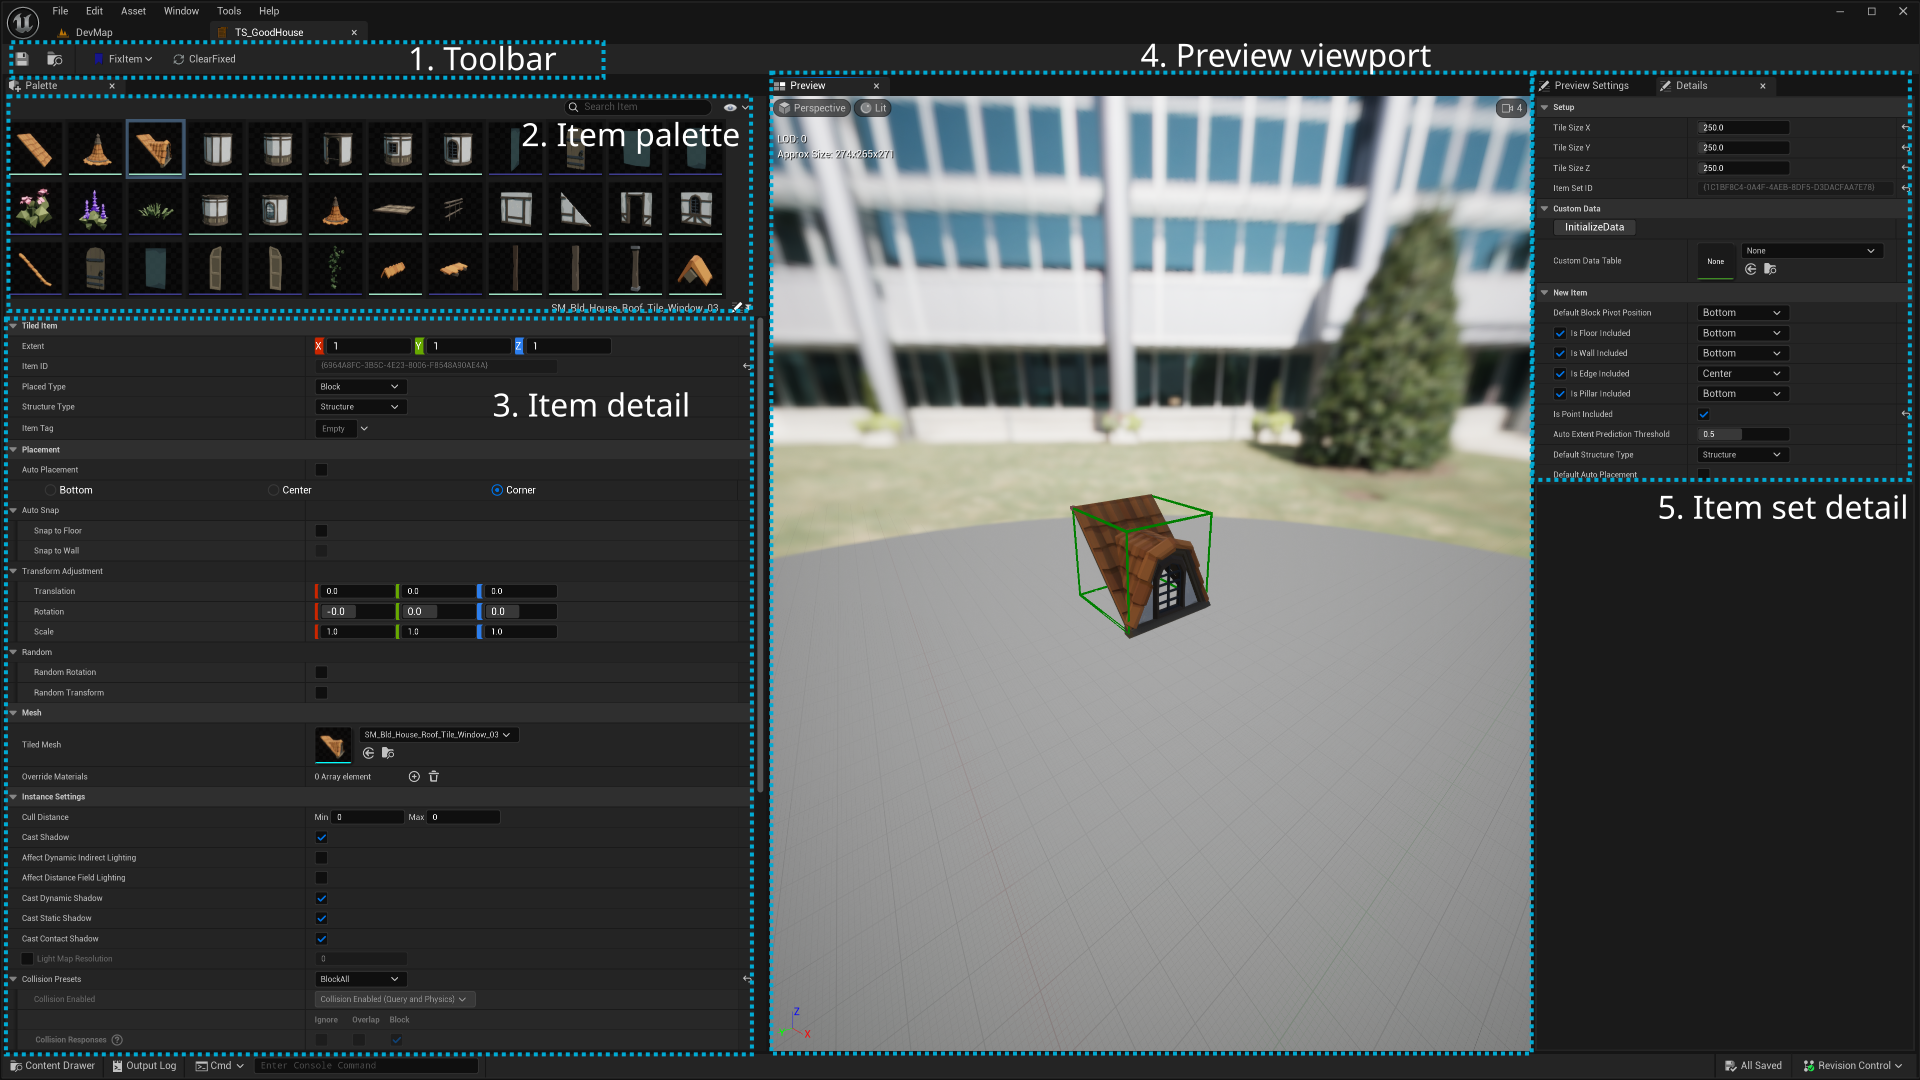Click the Auto Extent Prediction Threshold slider
Image resolution: width=1920 pixels, height=1080 pixels.
click(1744, 435)
